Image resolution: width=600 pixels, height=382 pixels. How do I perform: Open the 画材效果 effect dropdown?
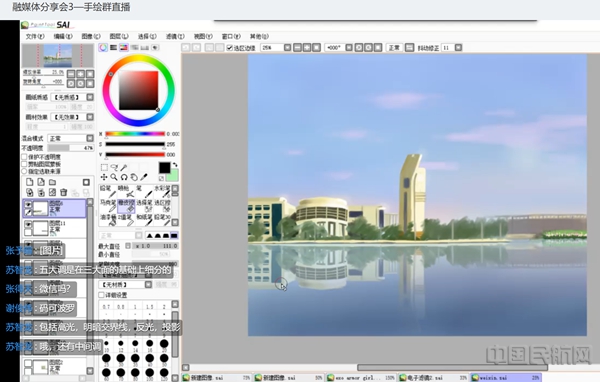pyautogui.click(x=72, y=117)
